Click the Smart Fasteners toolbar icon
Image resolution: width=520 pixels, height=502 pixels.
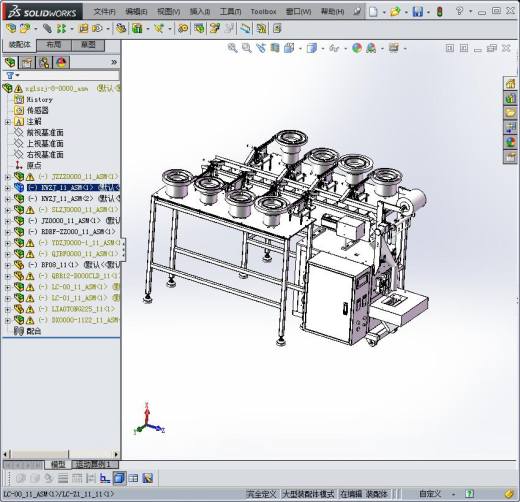(x=83, y=29)
